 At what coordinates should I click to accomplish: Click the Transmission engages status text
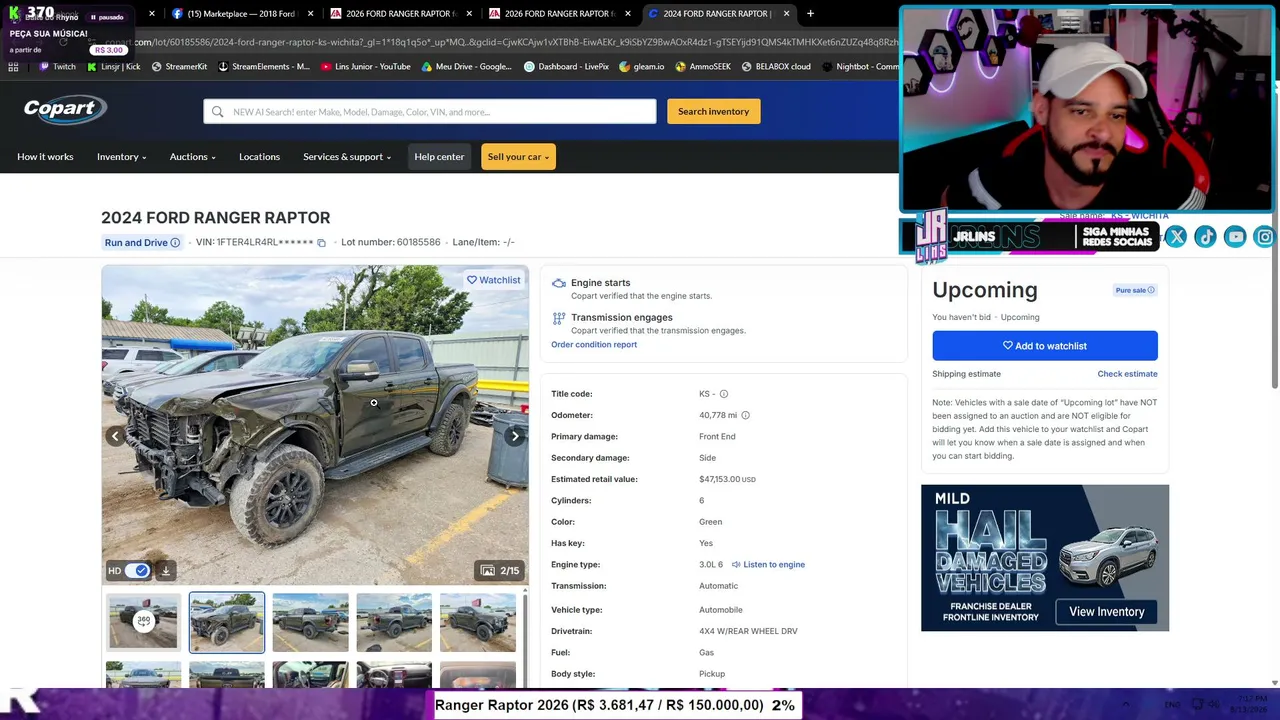622,318
